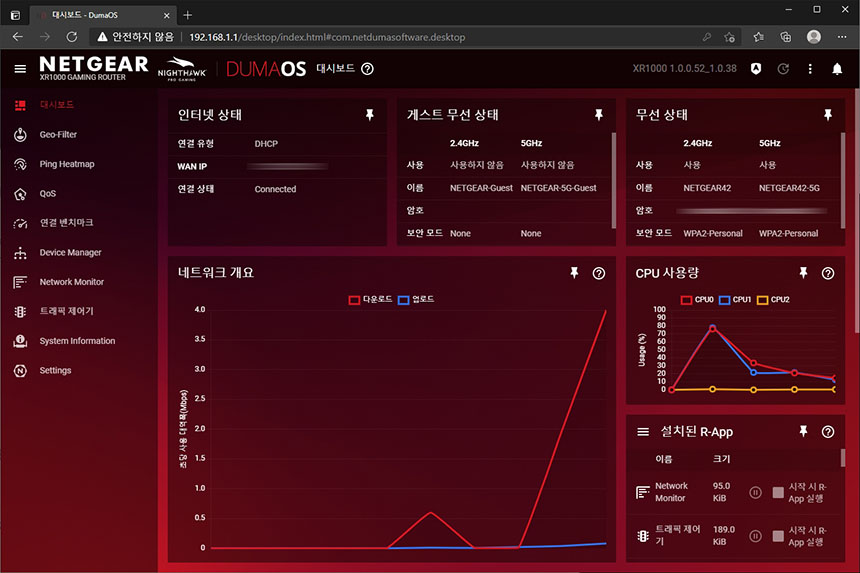Screen dimensions: 860x573
Task: Open help for 네트워크 개요 panel
Action: [x=599, y=273]
